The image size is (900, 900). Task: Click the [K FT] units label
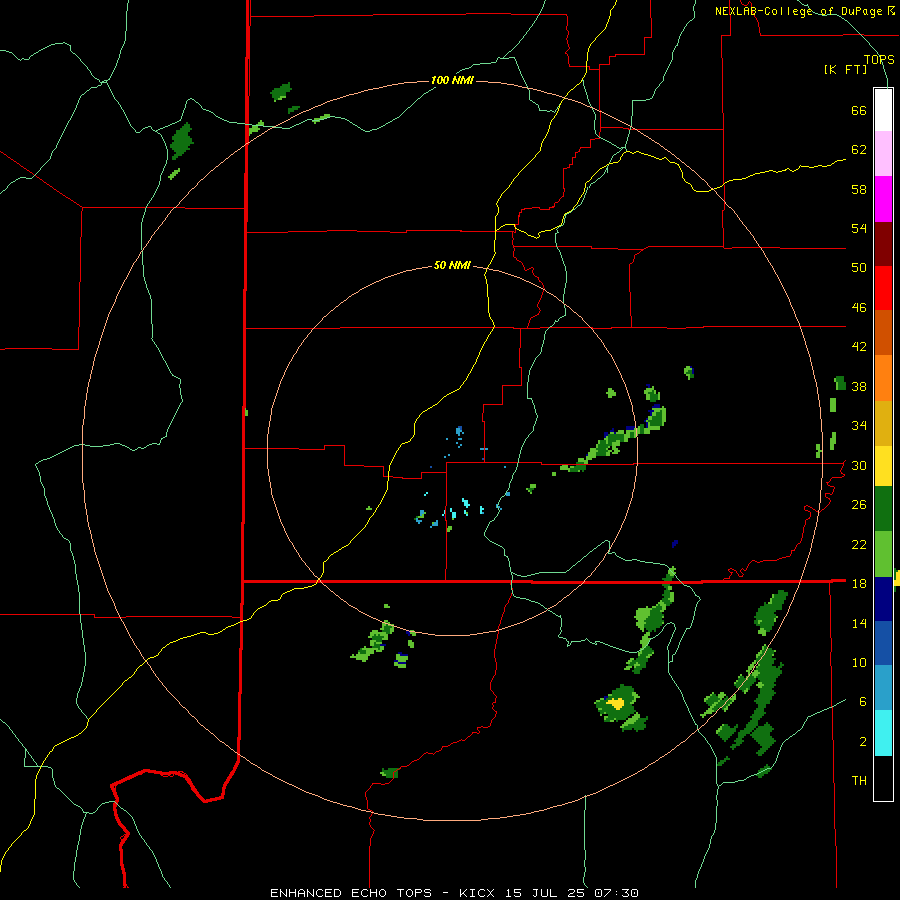tap(845, 70)
